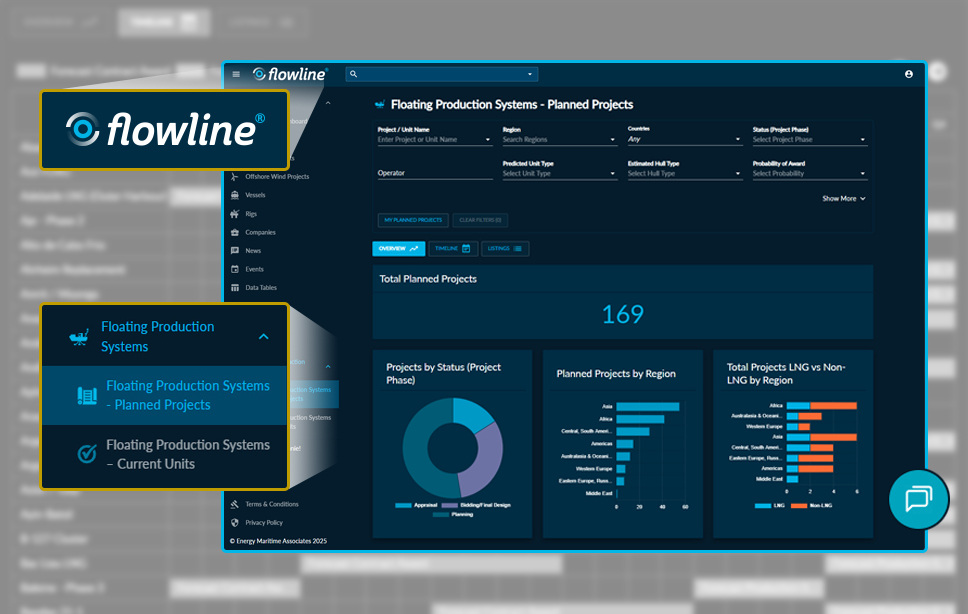The height and width of the screenshot is (614, 968).
Task: Open Events via its calendar icon
Action: coord(235,269)
